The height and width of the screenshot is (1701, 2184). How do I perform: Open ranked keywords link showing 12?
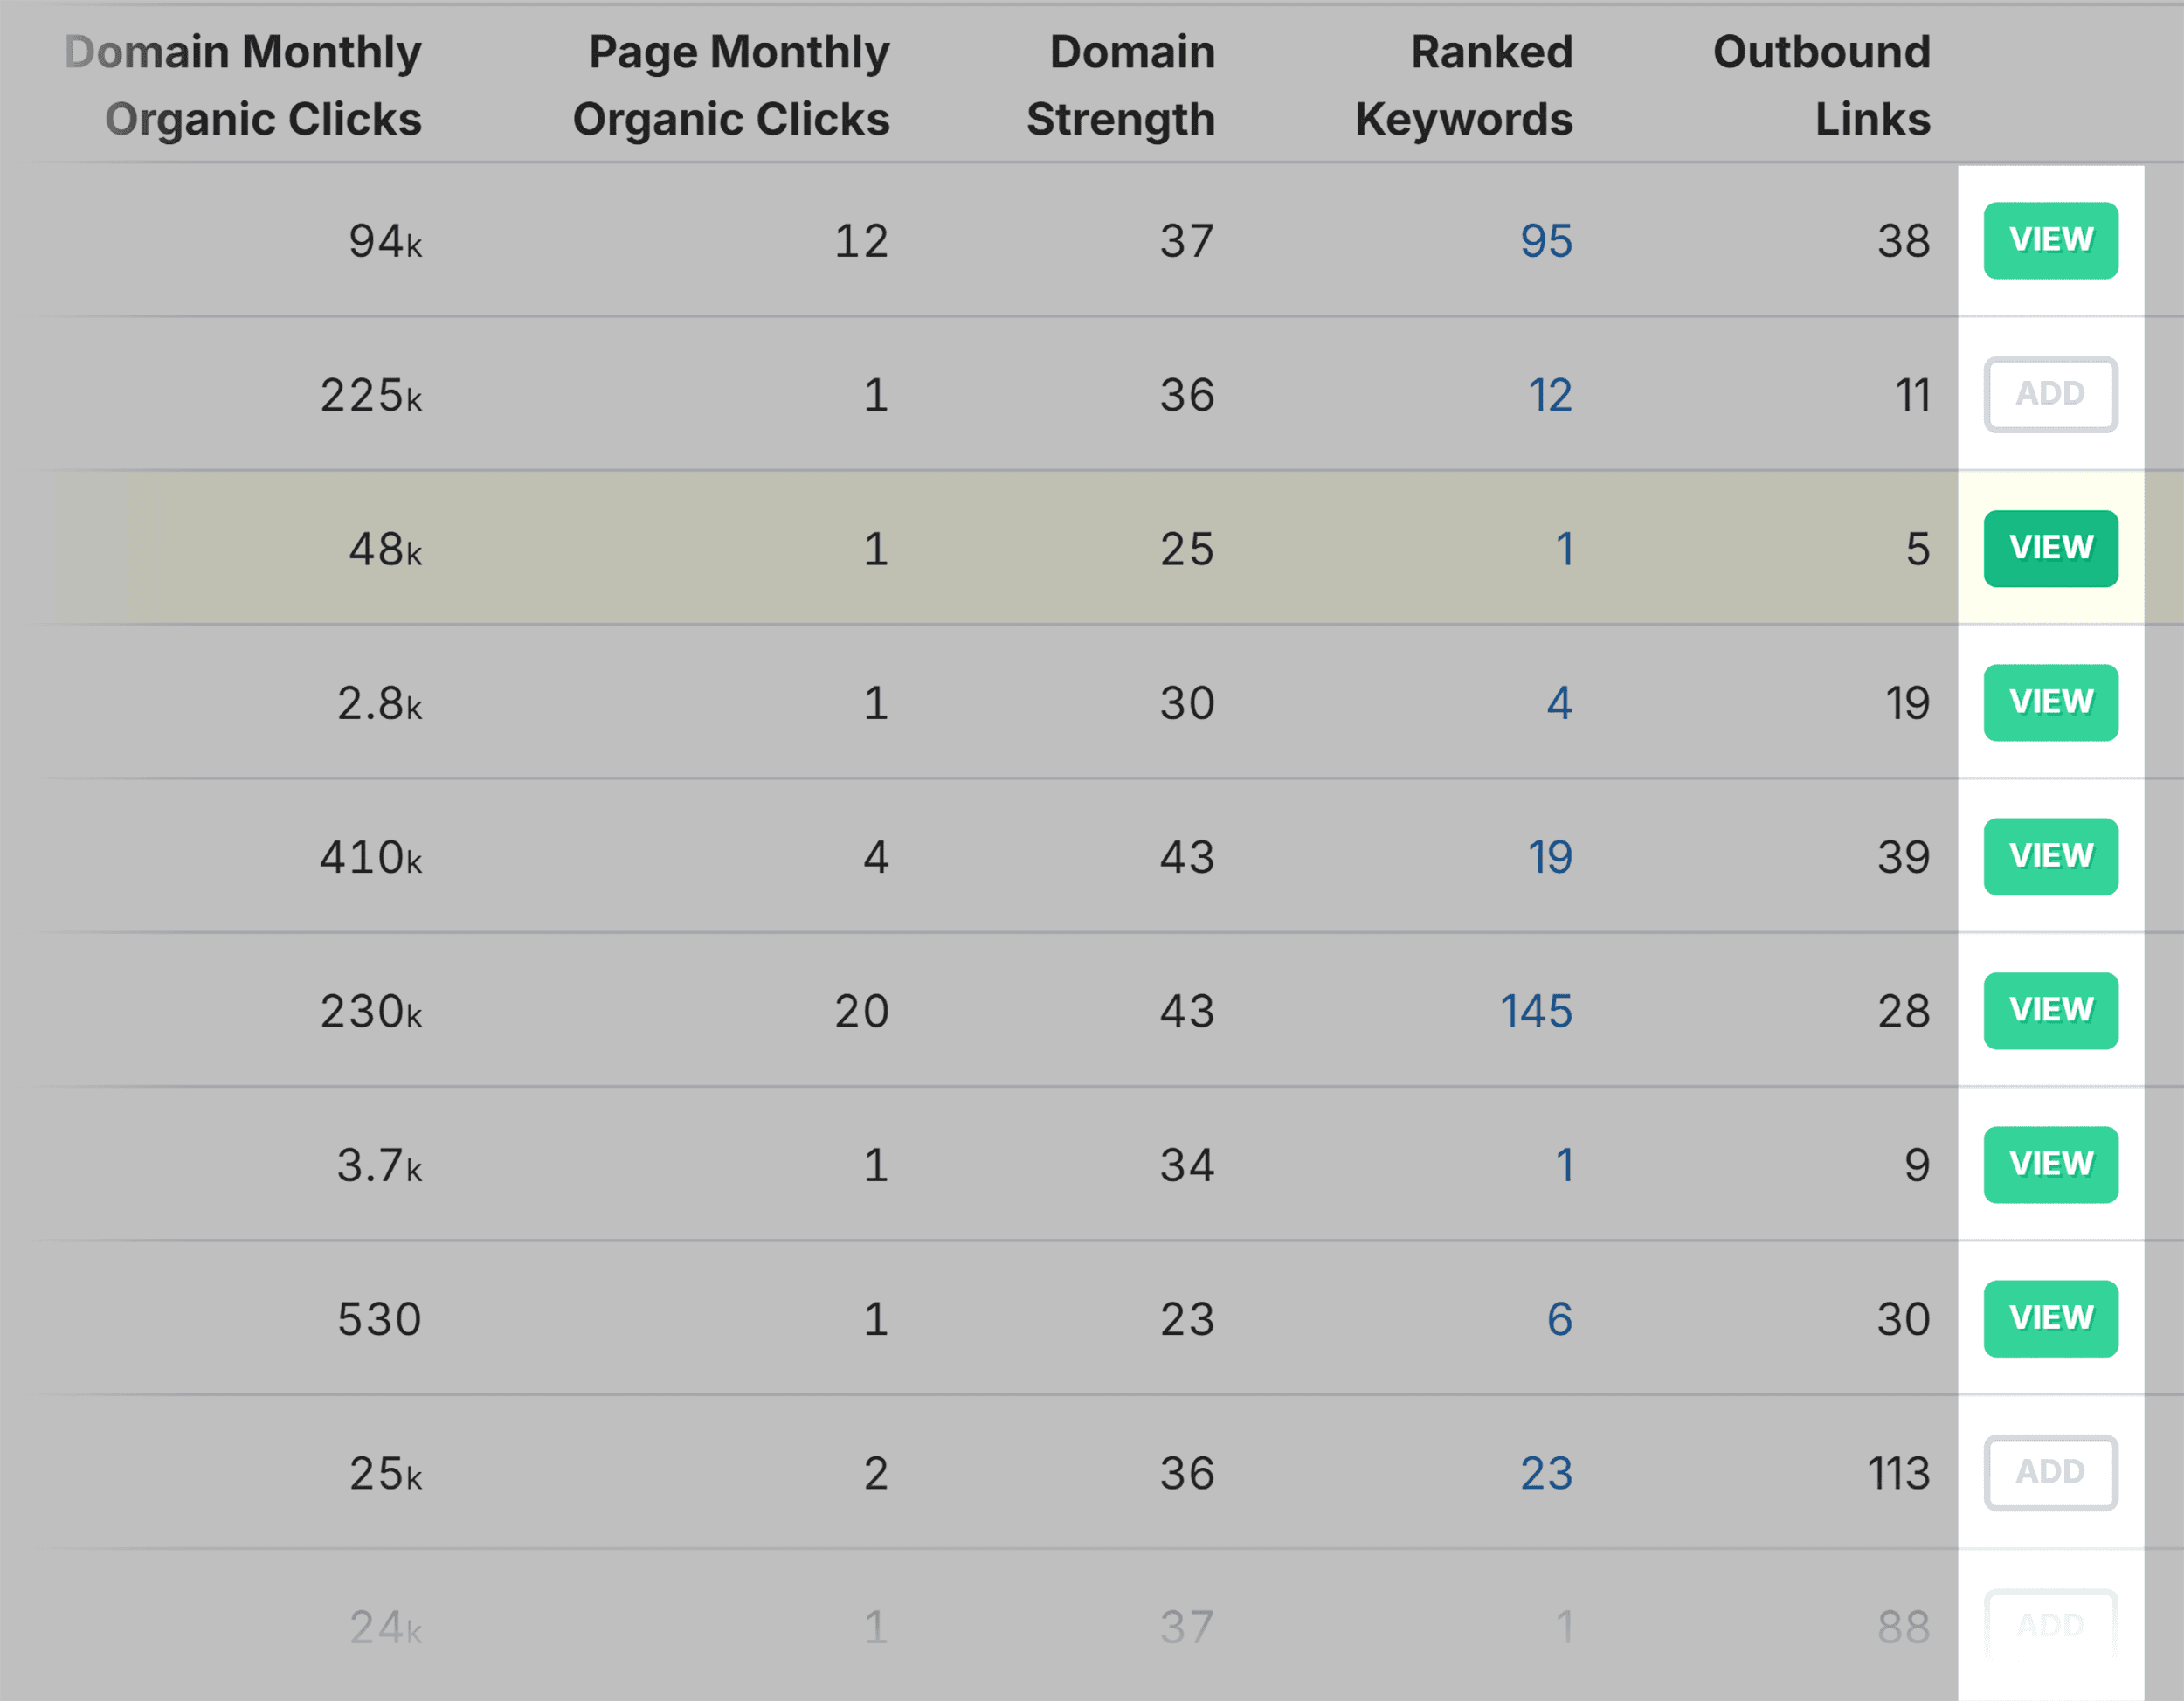click(1550, 395)
